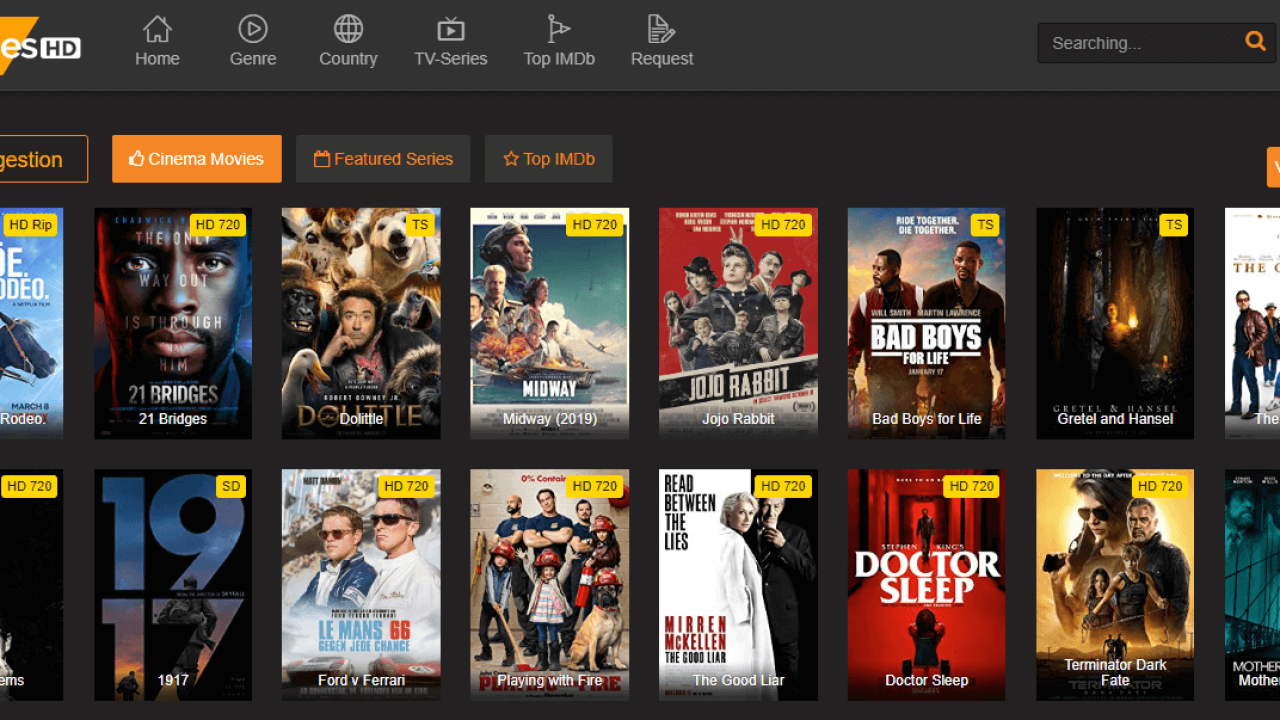Screen dimensions: 1280x720
Task: Click the Top IMDb flag icon
Action: (x=559, y=29)
